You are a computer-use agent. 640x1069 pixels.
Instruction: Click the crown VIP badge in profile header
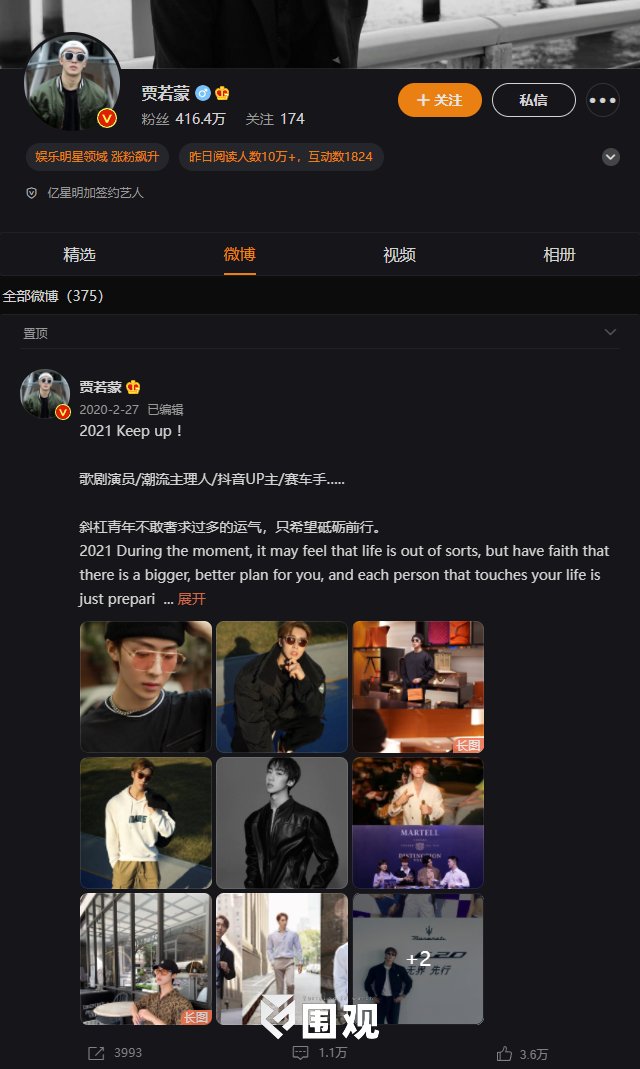click(222, 93)
